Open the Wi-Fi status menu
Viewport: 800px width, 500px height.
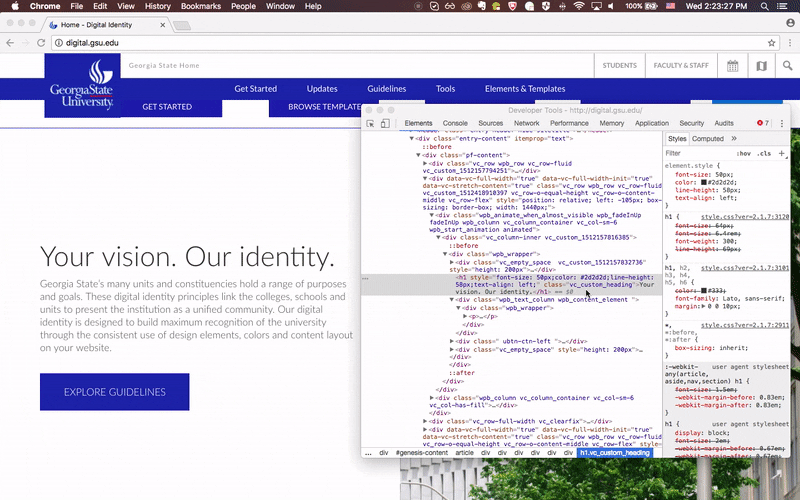pos(579,6)
